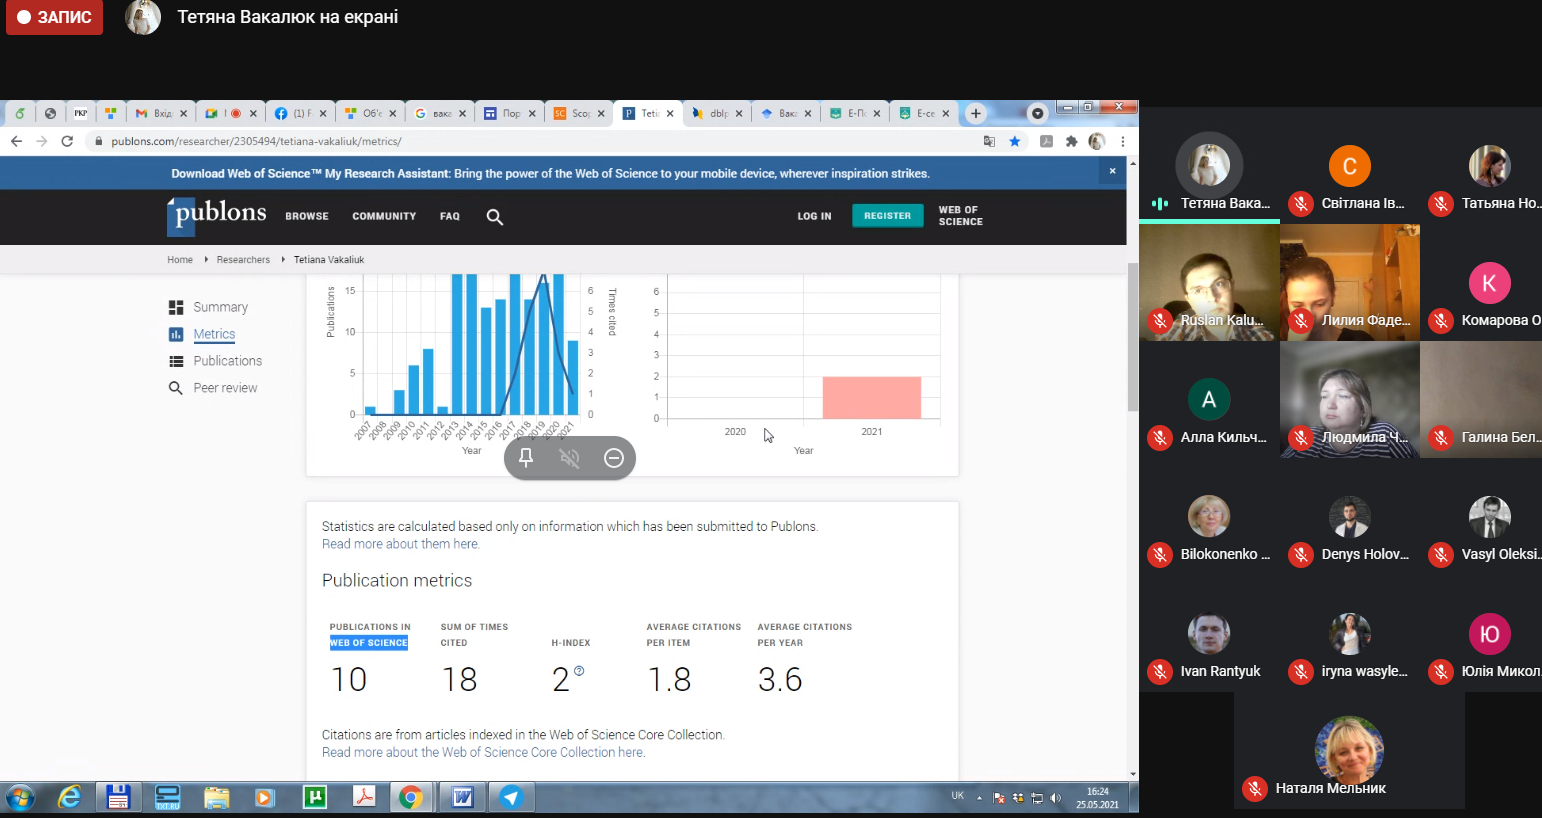
Task: Click the publons logo
Action: tap(217, 216)
